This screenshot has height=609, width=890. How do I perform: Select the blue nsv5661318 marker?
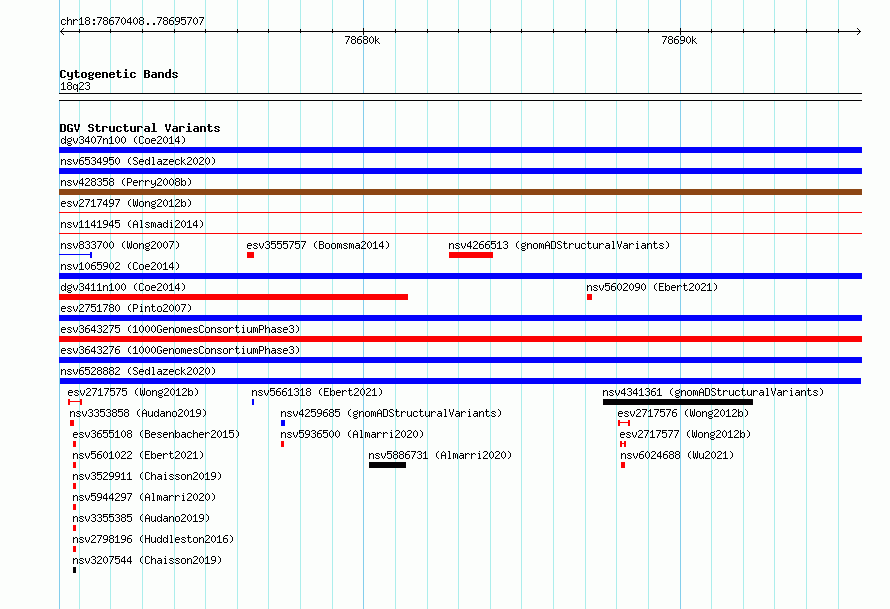[253, 402]
